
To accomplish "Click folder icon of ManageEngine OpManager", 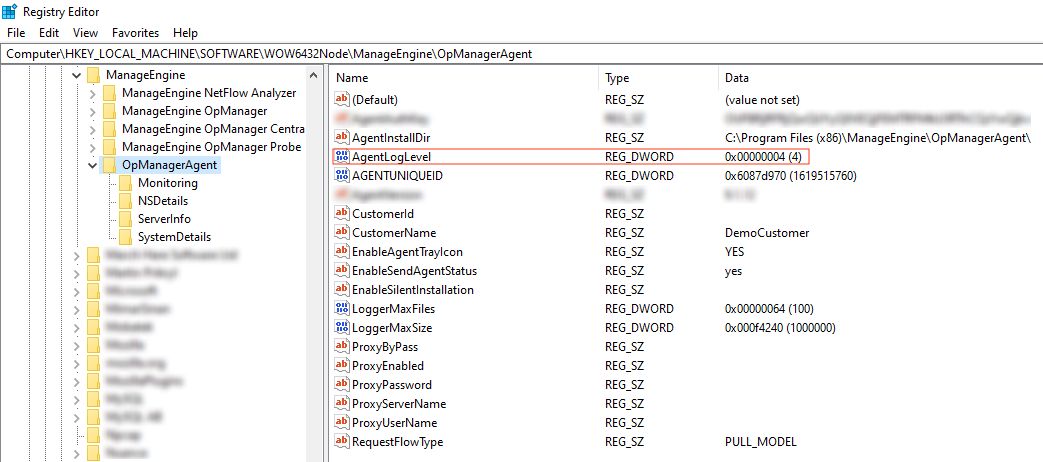I will [110, 111].
